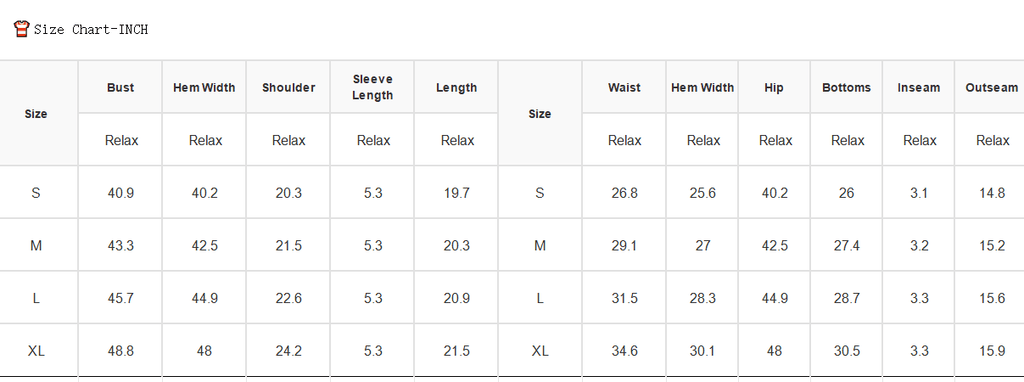Screen dimensions: 1024x382
Task: Select waist value 26.8 for size S
Action: (624, 193)
